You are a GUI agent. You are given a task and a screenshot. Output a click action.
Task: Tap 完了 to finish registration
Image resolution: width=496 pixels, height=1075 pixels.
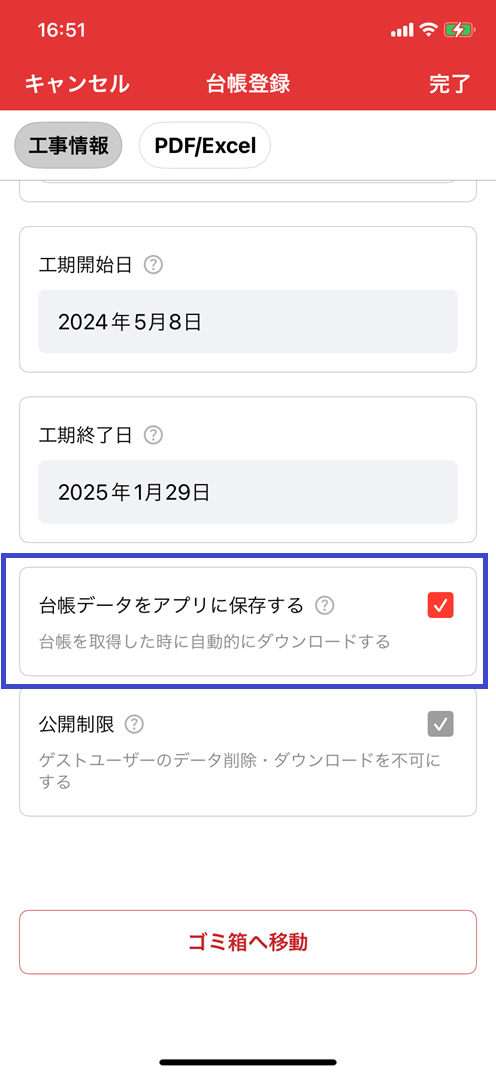tap(450, 84)
